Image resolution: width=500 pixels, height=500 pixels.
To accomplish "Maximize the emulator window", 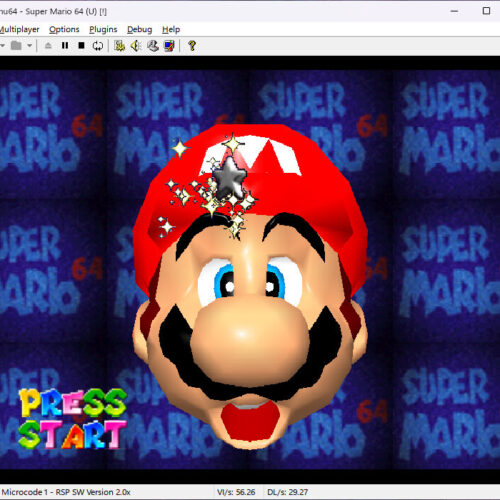I will (x=486, y=11).
